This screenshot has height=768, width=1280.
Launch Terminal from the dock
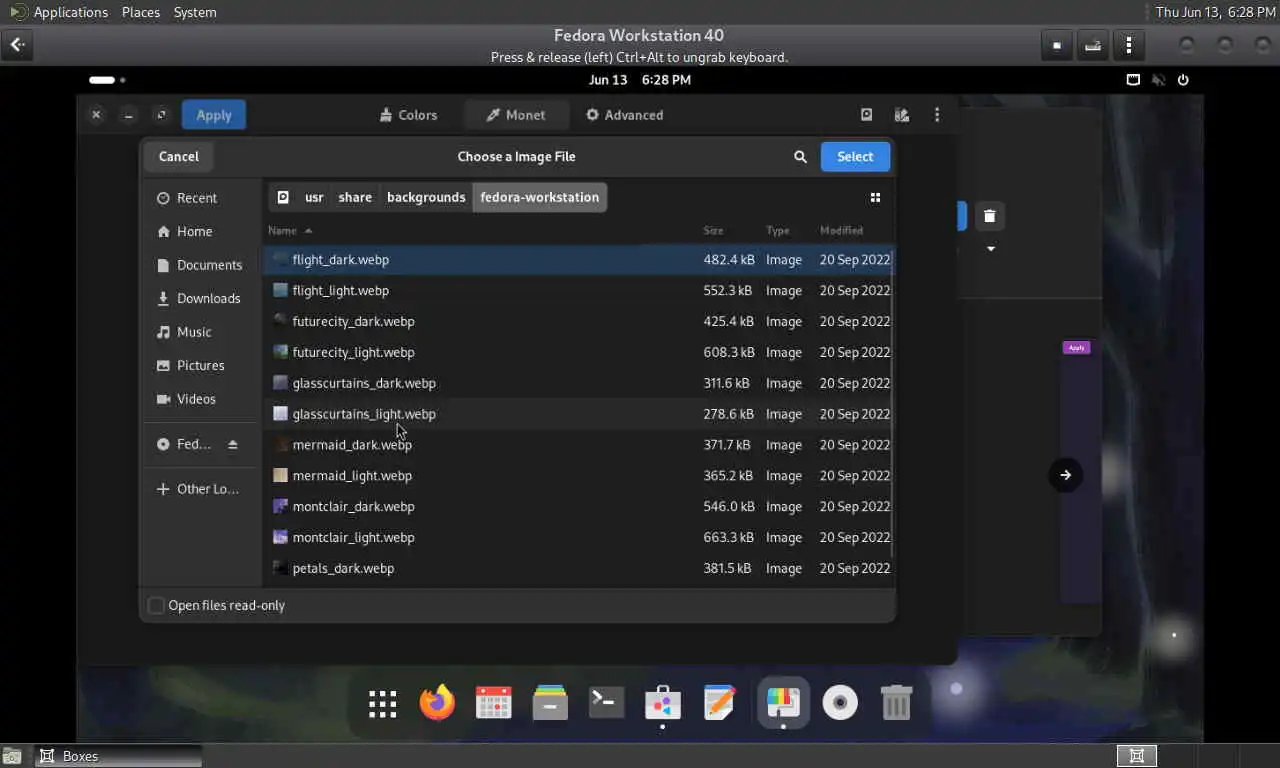point(606,703)
